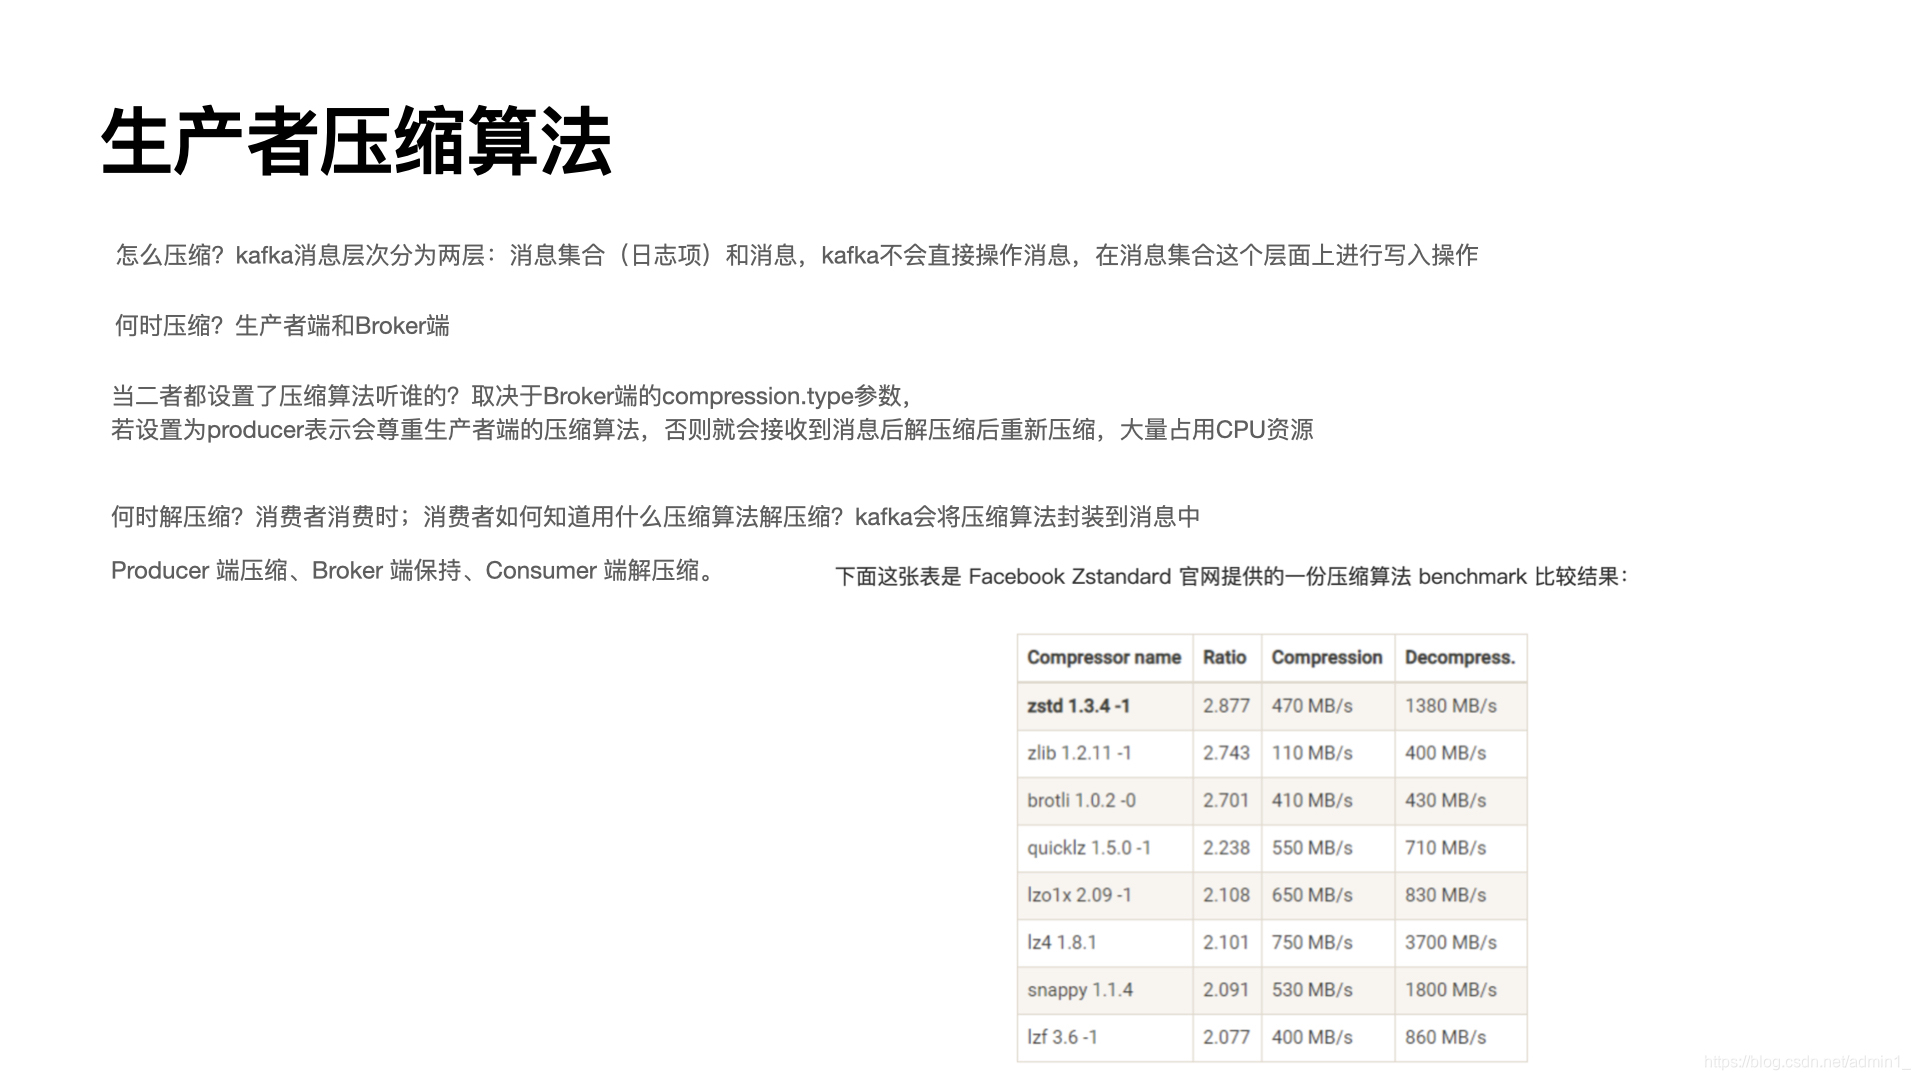
Task: Click the snappy 1.1.4 cell
Action: (1079, 990)
